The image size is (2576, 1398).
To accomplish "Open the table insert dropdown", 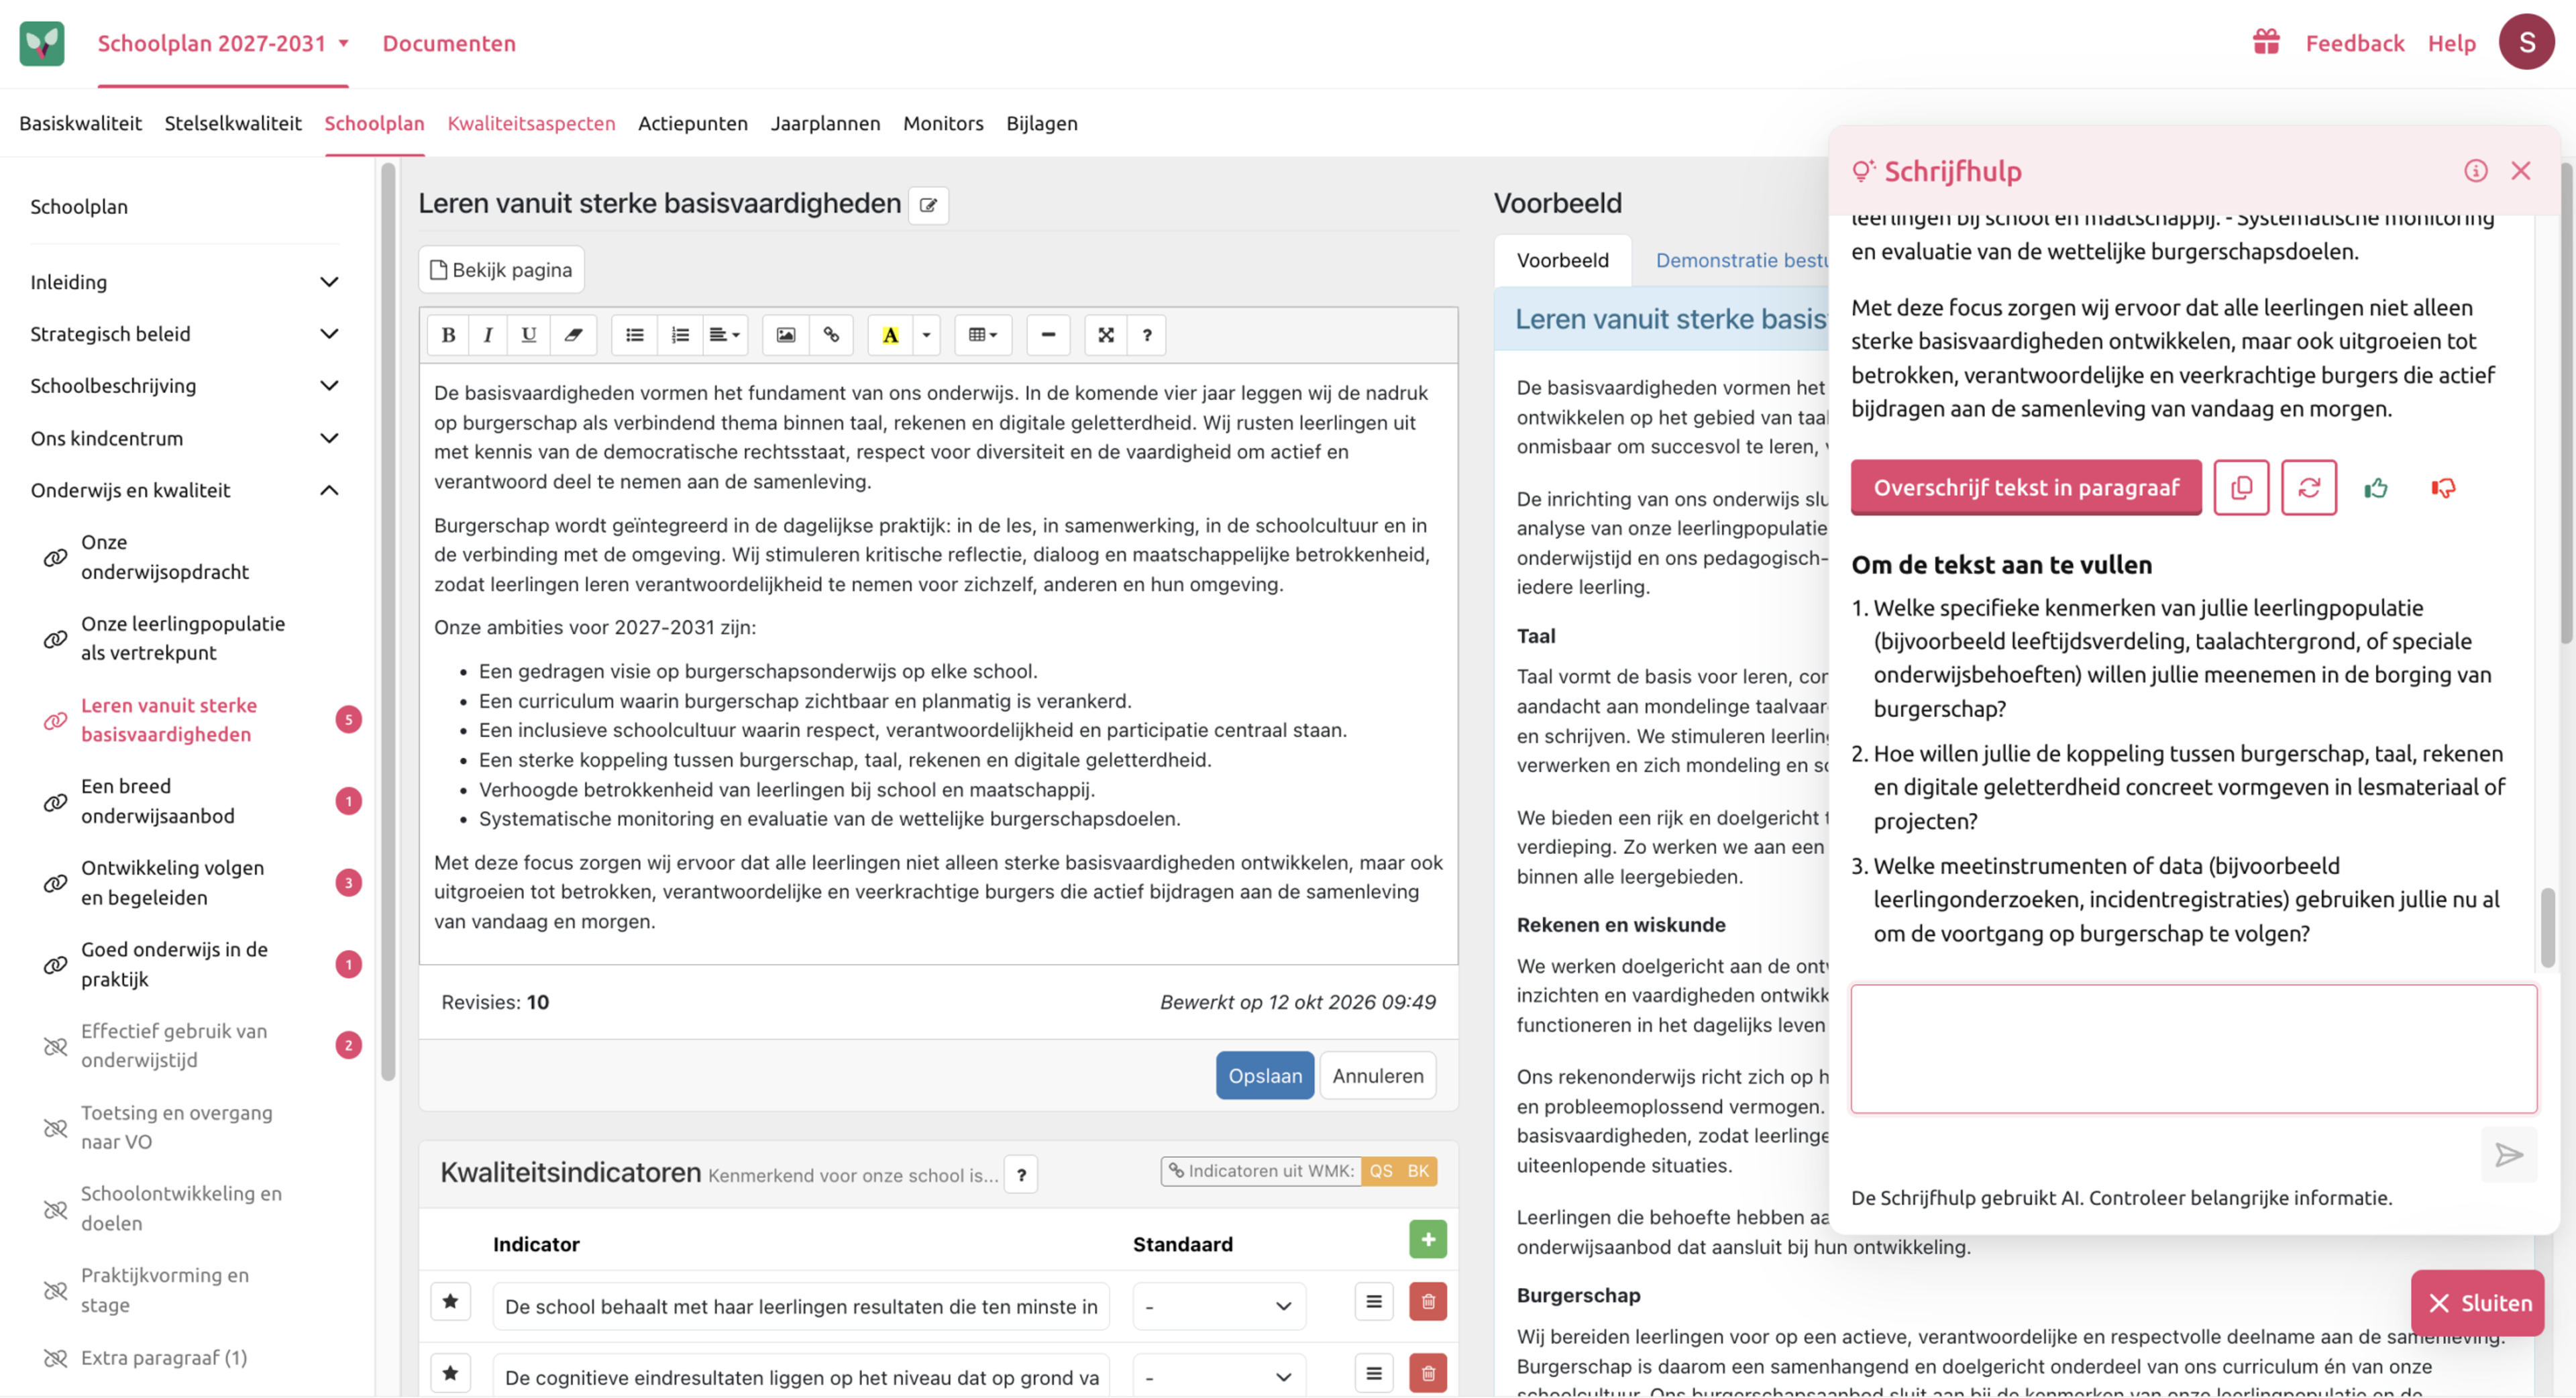I will click(x=983, y=335).
